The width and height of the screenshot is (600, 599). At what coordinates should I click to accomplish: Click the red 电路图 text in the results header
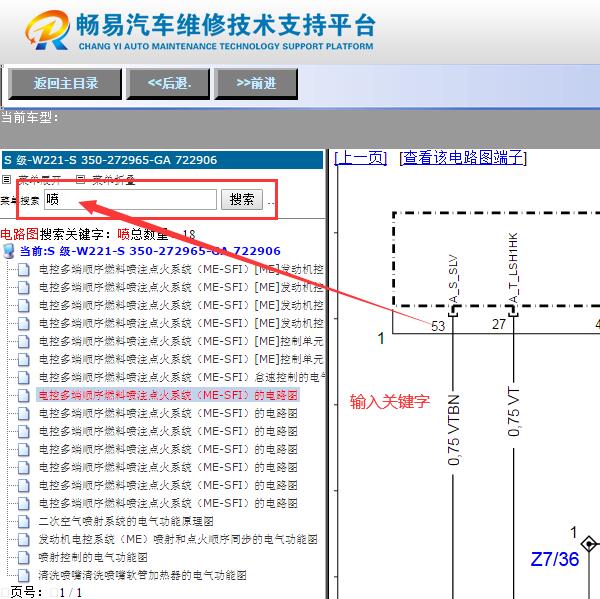(20, 234)
